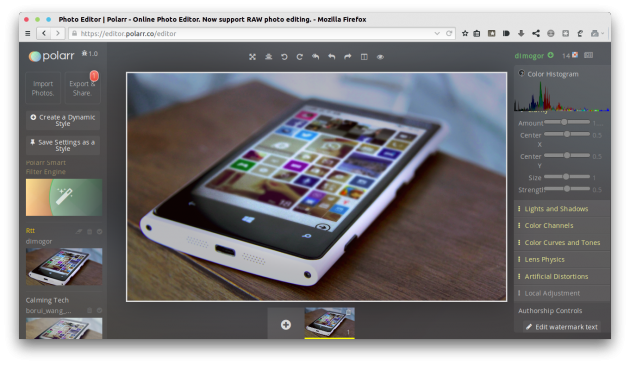Click the green icon next to dimogor
The height and width of the screenshot is (365, 630).
550,55
